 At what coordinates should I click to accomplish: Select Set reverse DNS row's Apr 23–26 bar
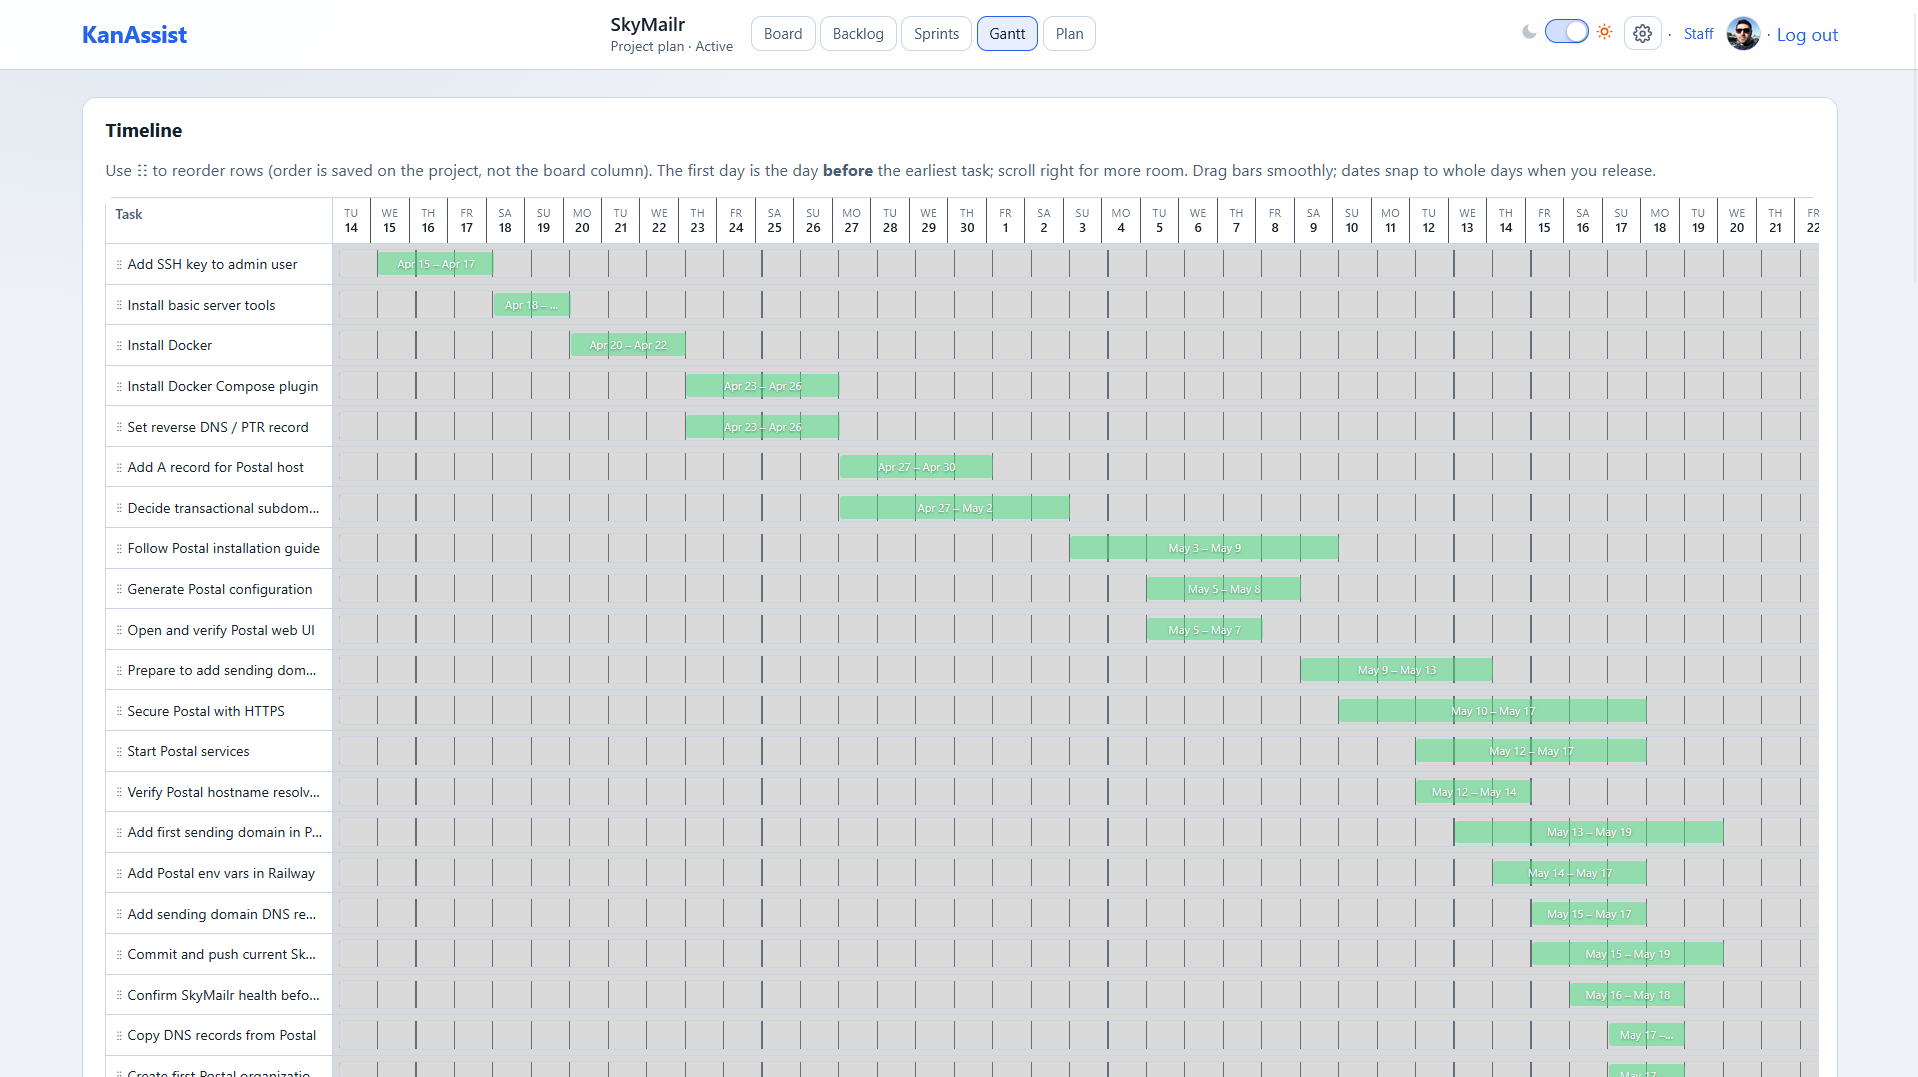pyautogui.click(x=762, y=427)
